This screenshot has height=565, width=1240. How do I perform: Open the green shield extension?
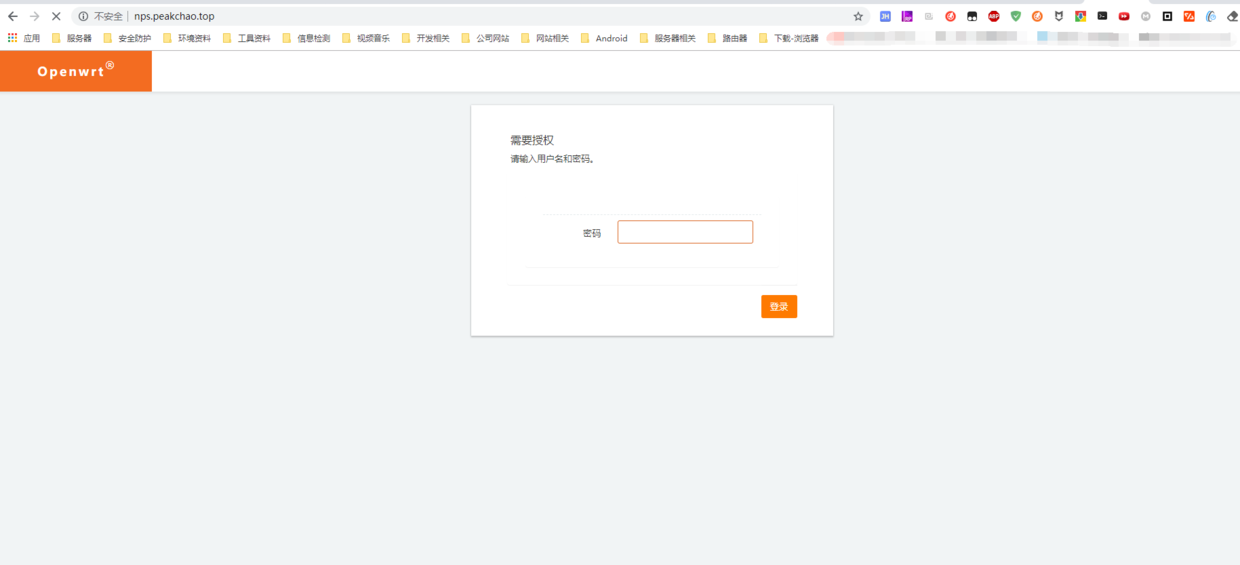1016,16
